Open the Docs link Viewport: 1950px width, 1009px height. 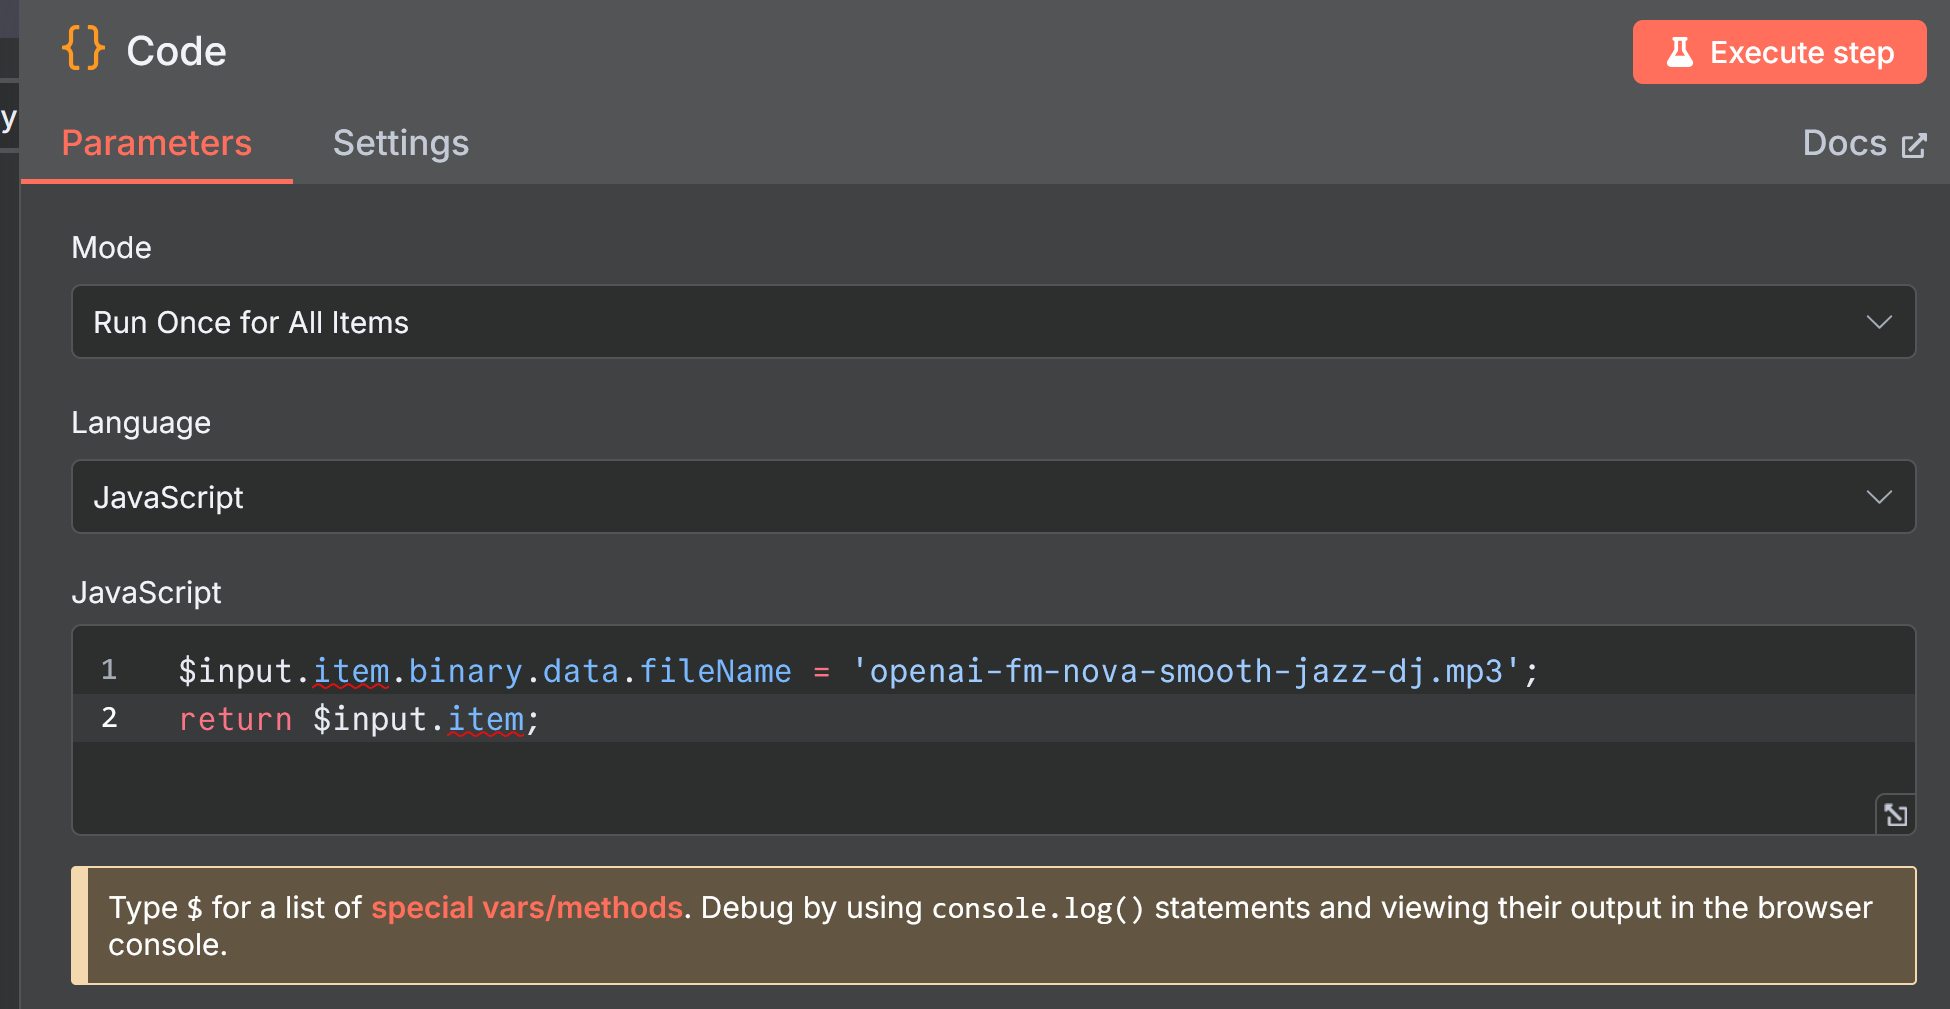pyautogui.click(x=1844, y=143)
